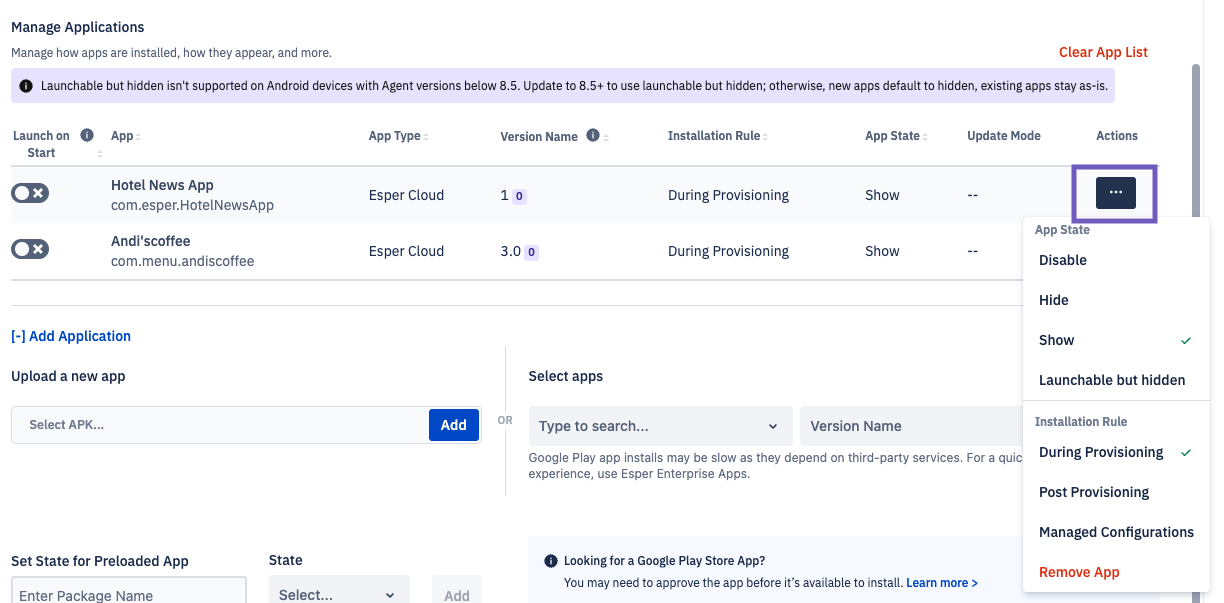Viewport: 1224px width, 603px height.
Task: Open the Actions menu for Hotel News App
Action: (1115, 192)
